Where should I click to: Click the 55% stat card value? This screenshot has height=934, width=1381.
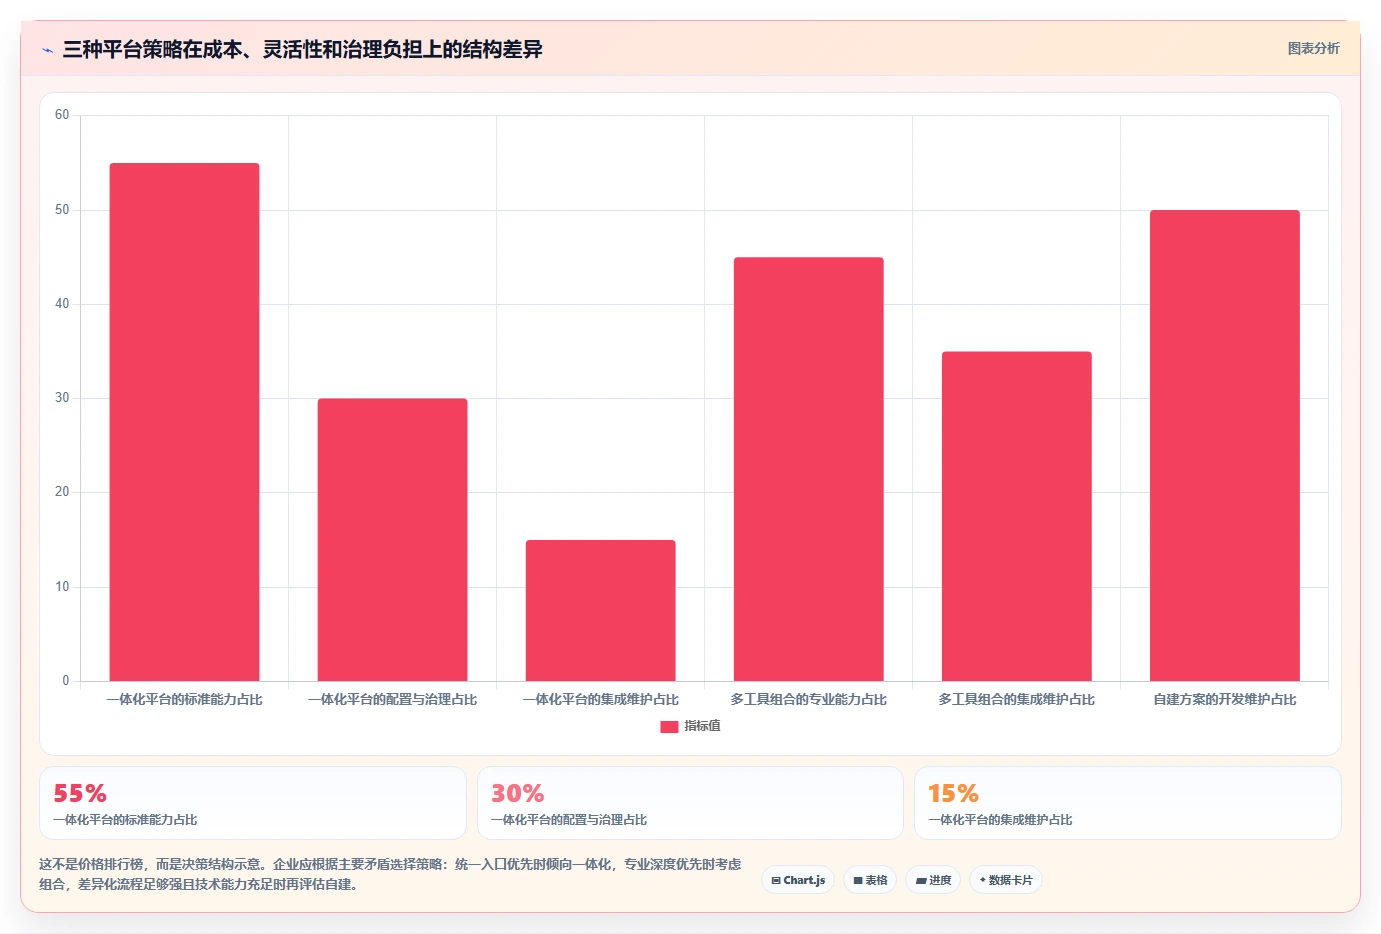80,793
